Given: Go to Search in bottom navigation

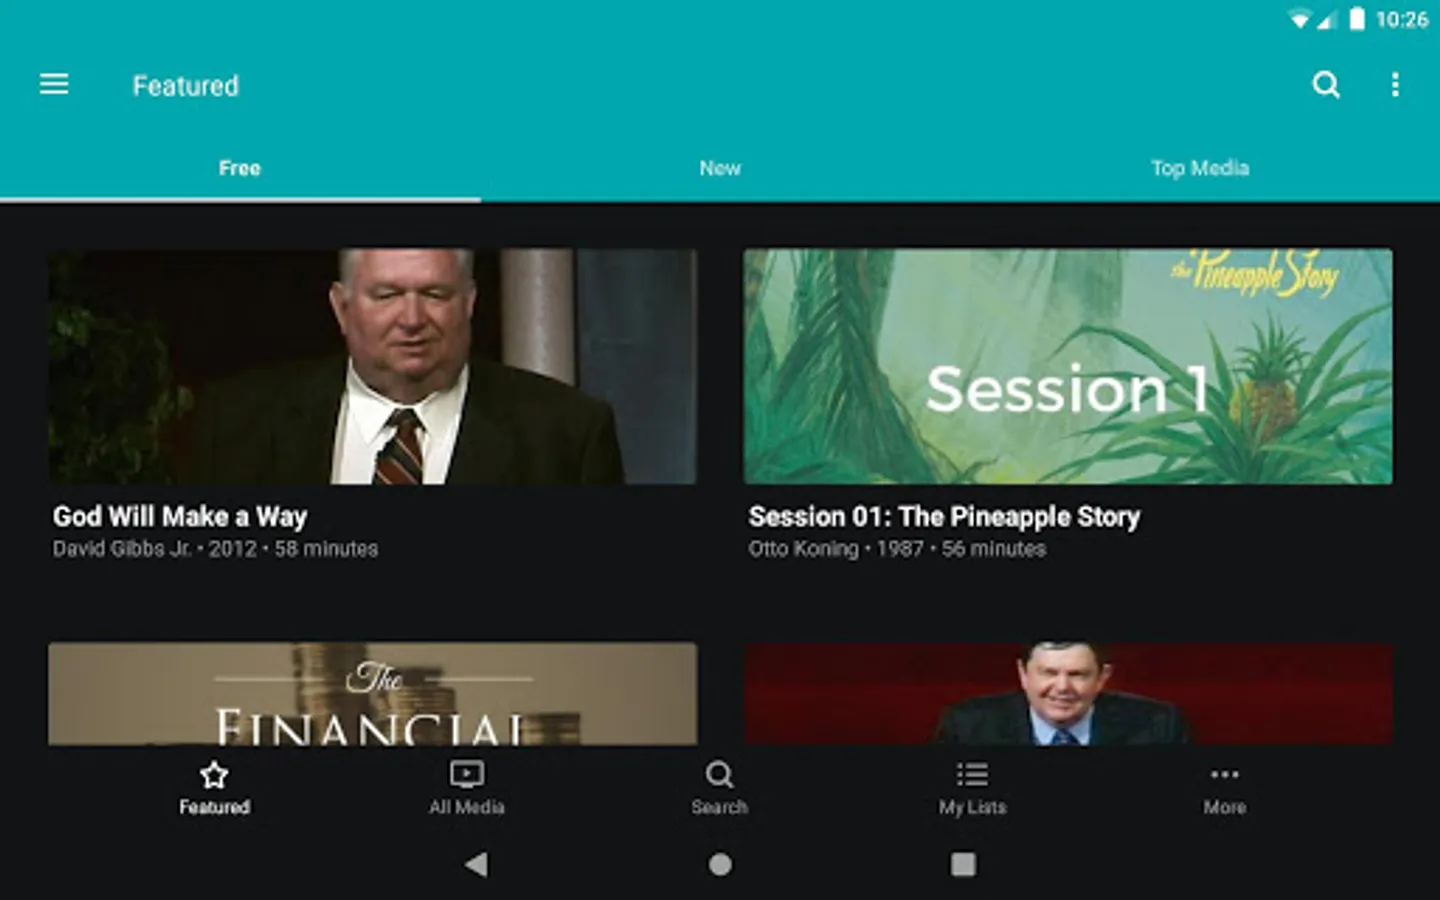Looking at the screenshot, I should tap(719, 788).
